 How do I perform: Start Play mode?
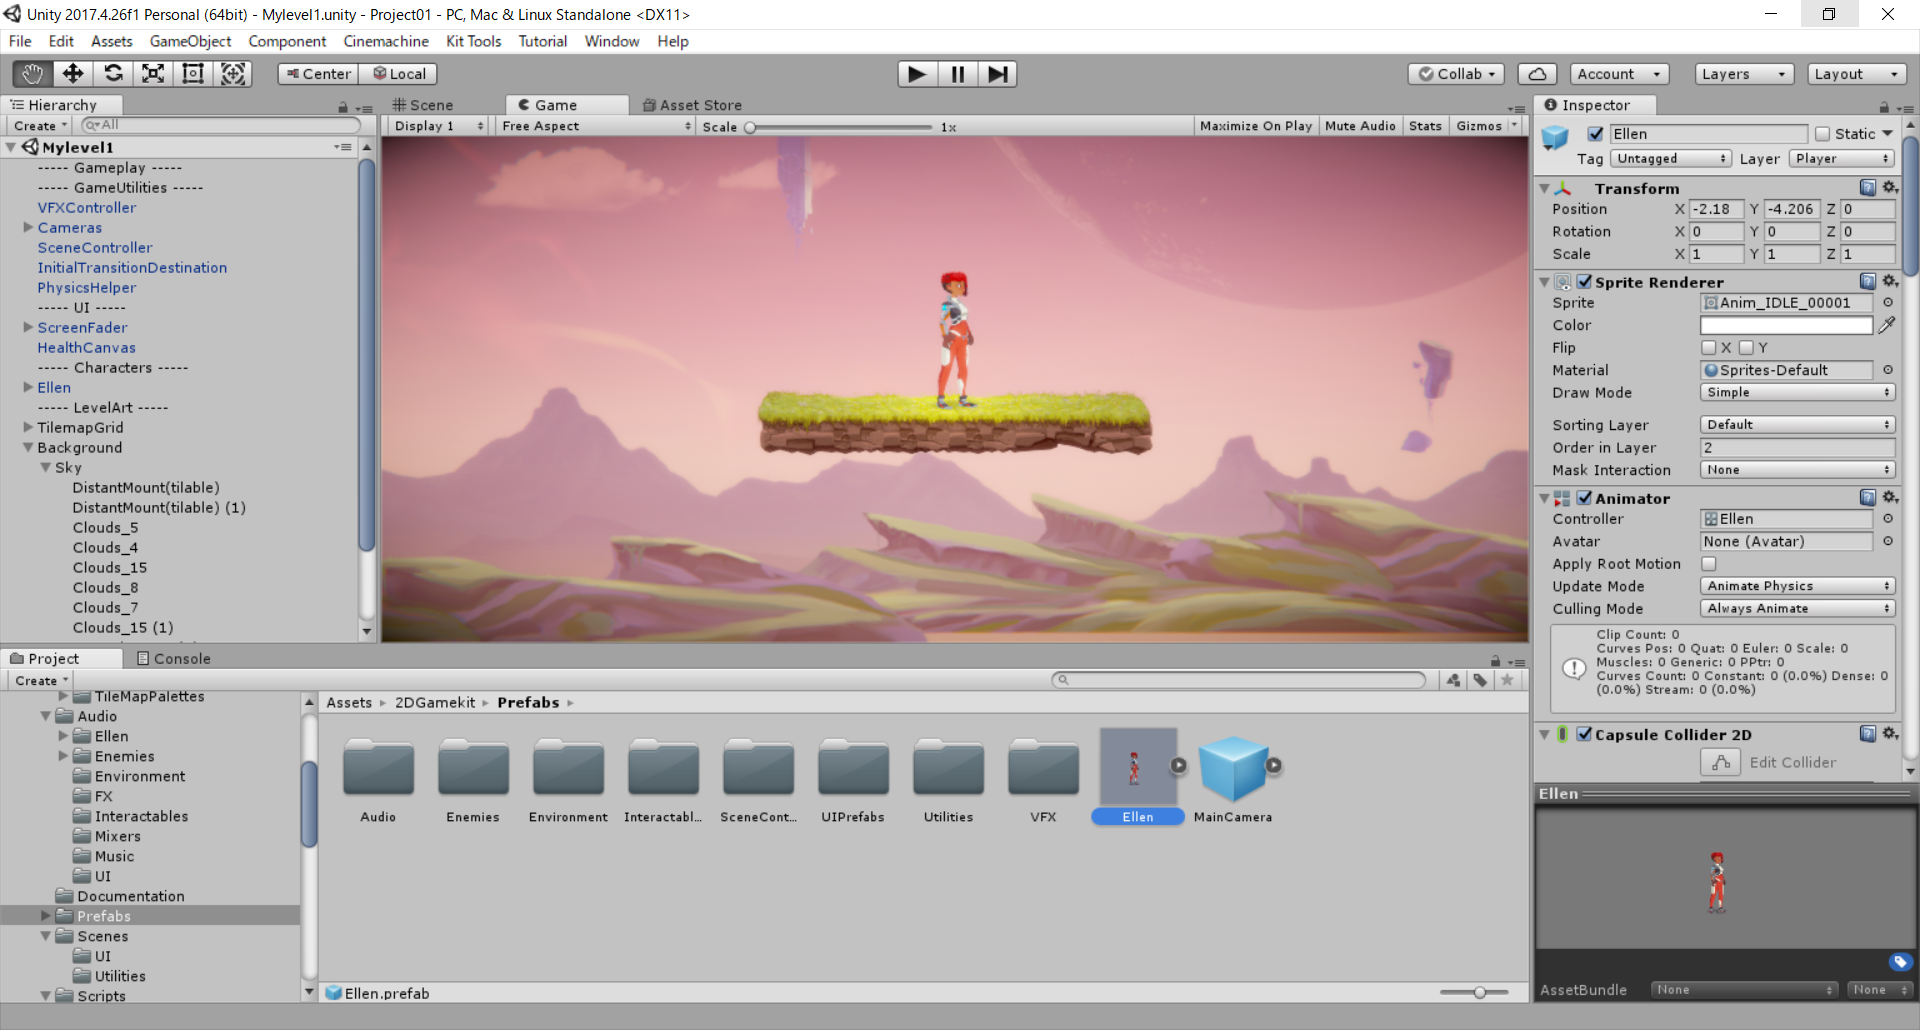click(x=916, y=74)
